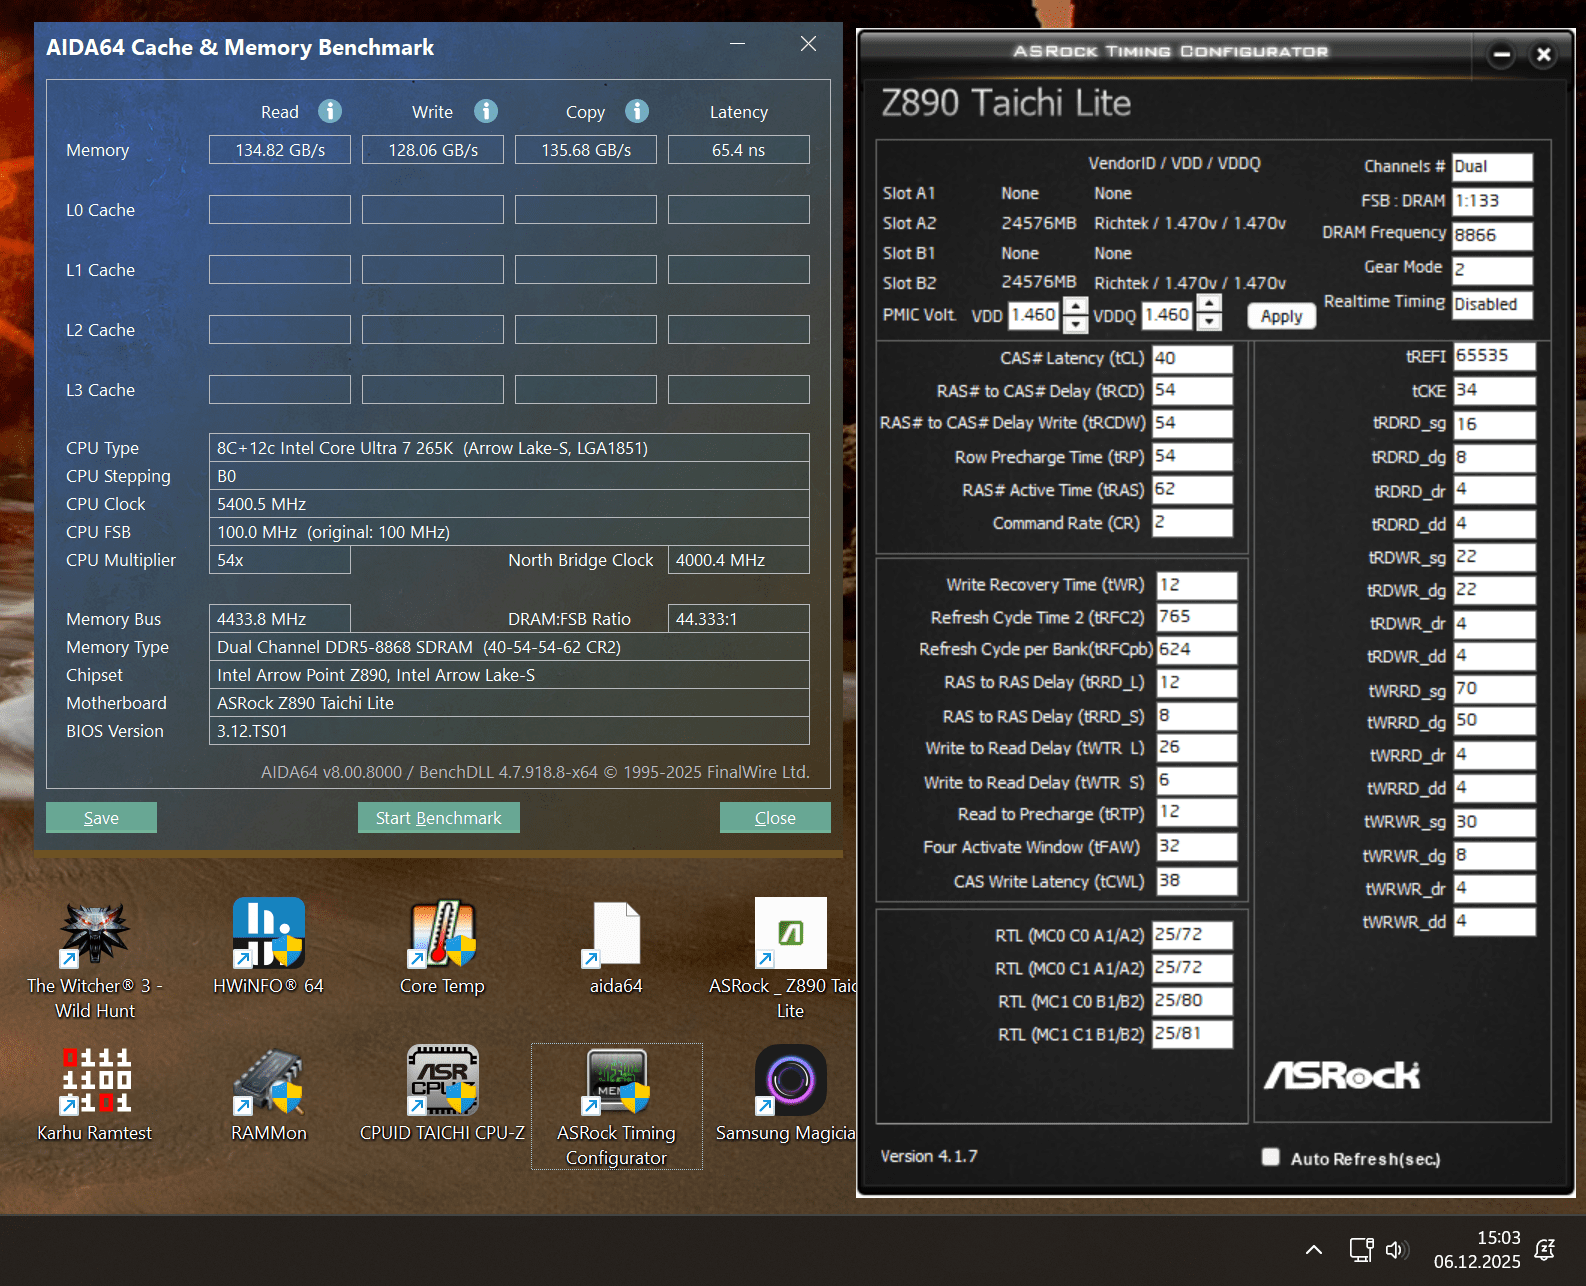Click Start Benchmark button

(x=438, y=817)
